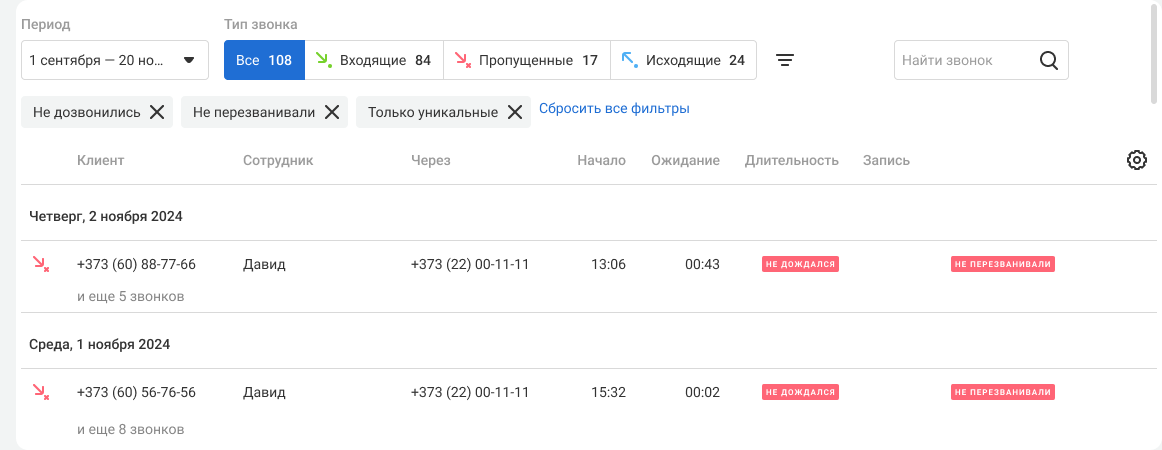Image resolution: width=1162 pixels, height=450 pixels.
Task: Open the period dropdown
Action: pos(114,60)
